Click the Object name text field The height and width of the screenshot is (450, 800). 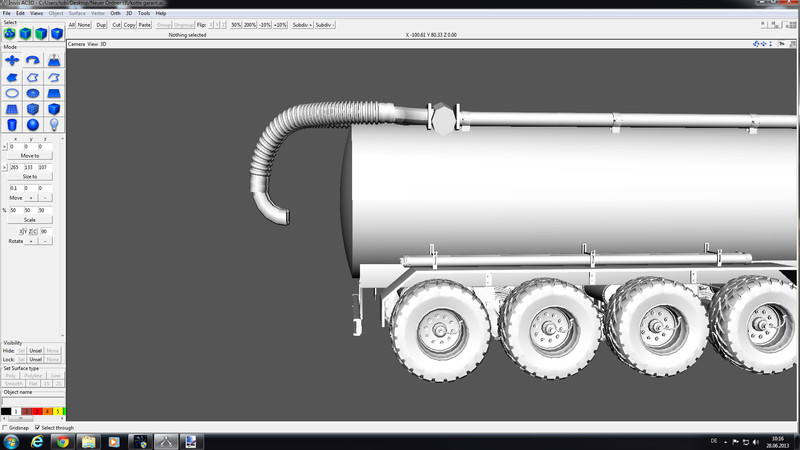click(x=33, y=401)
